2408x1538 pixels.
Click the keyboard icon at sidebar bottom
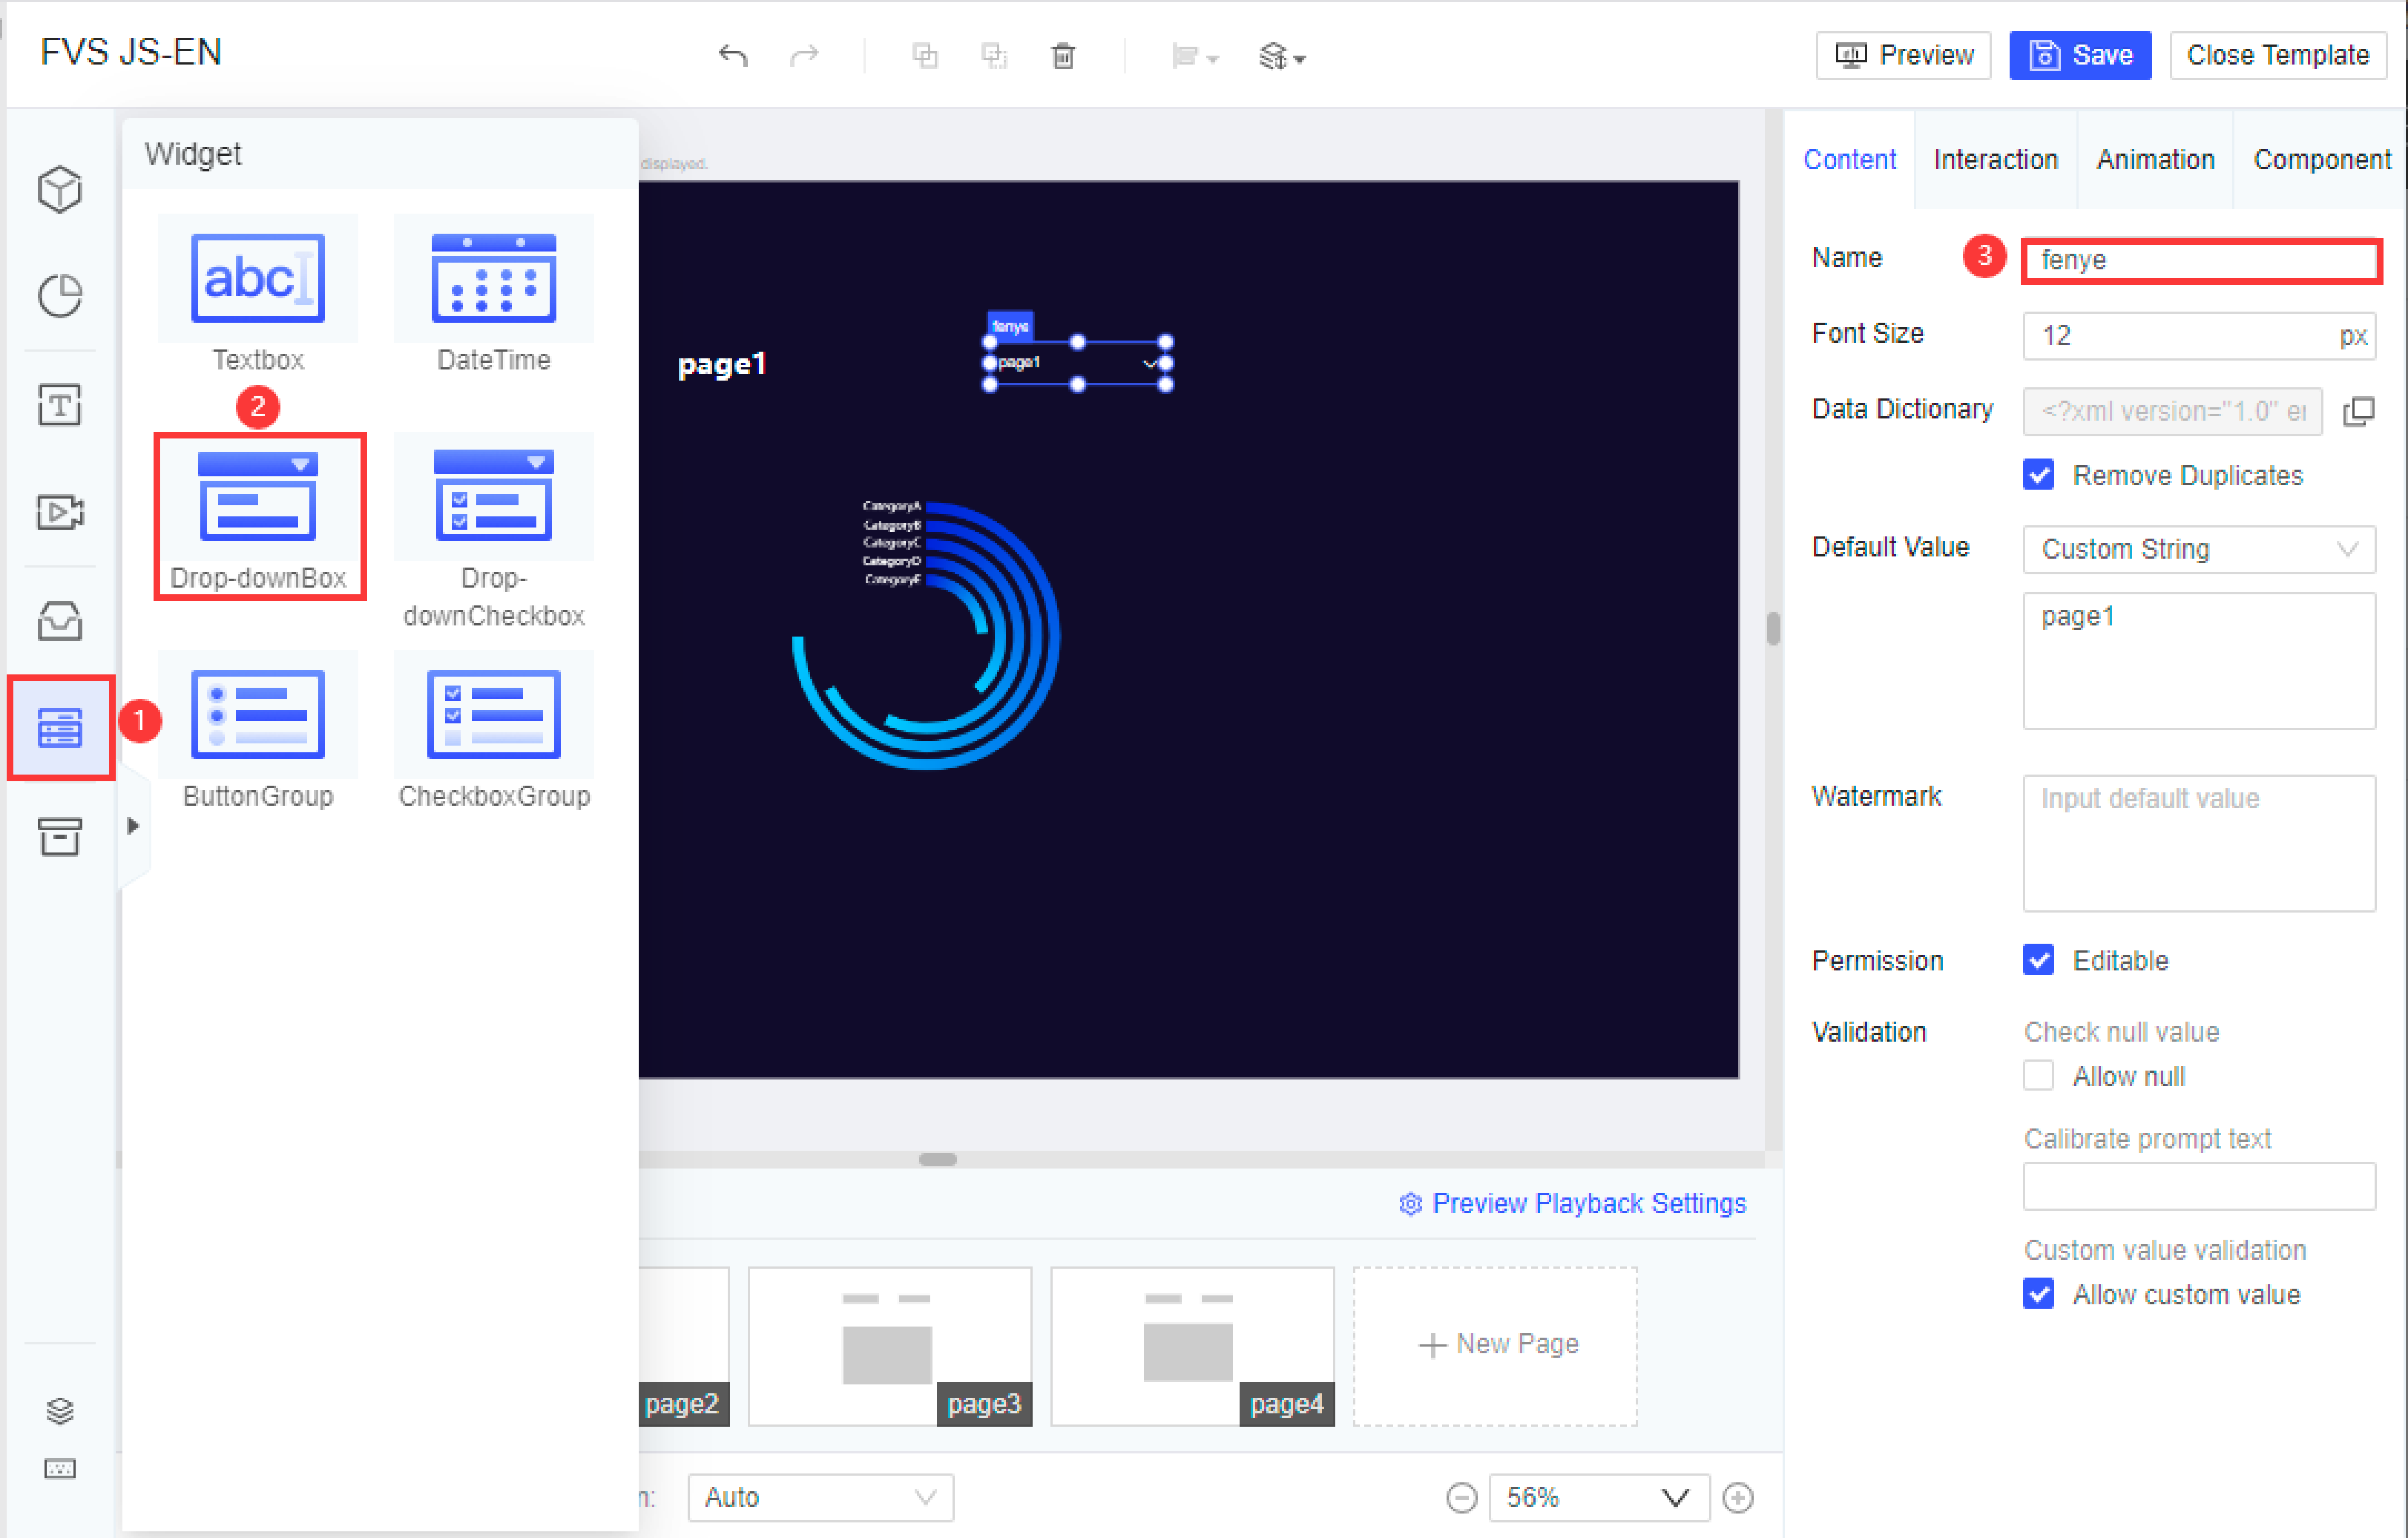coord(60,1468)
